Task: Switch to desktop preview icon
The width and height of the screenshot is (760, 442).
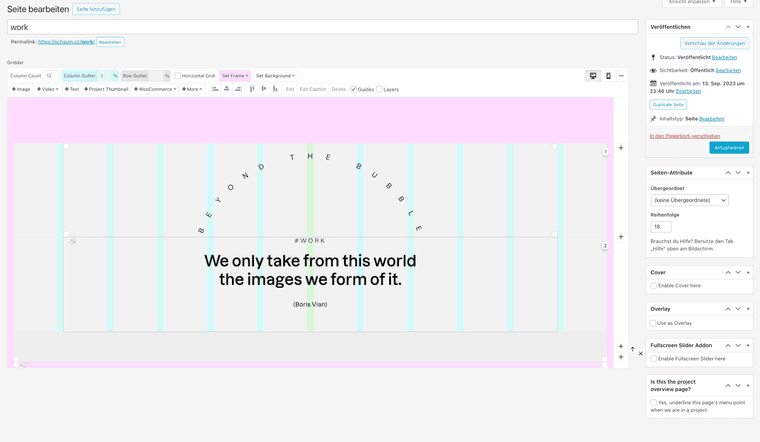Action: click(x=593, y=76)
